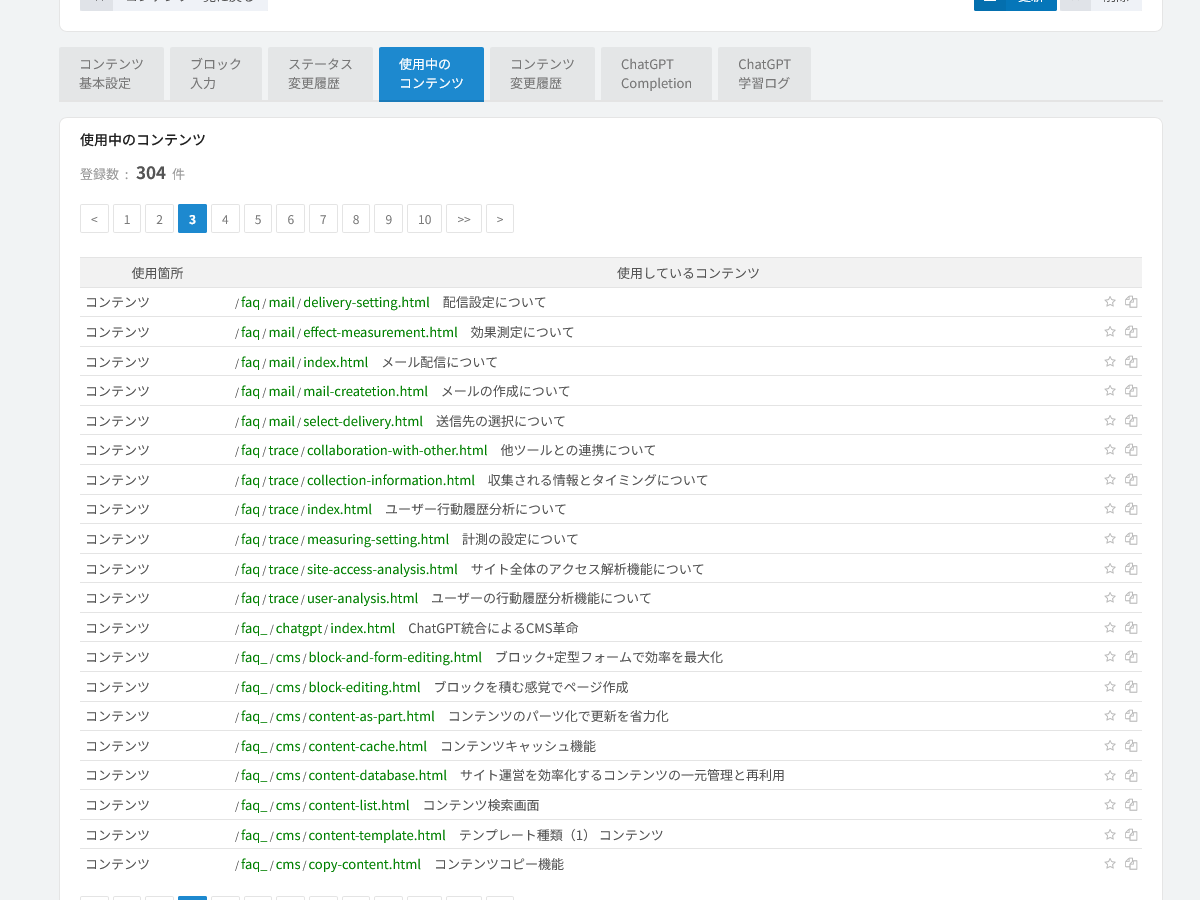Click copy icon for mail-createtion.html row
Image resolution: width=1200 pixels, height=900 pixels.
[x=1131, y=391]
